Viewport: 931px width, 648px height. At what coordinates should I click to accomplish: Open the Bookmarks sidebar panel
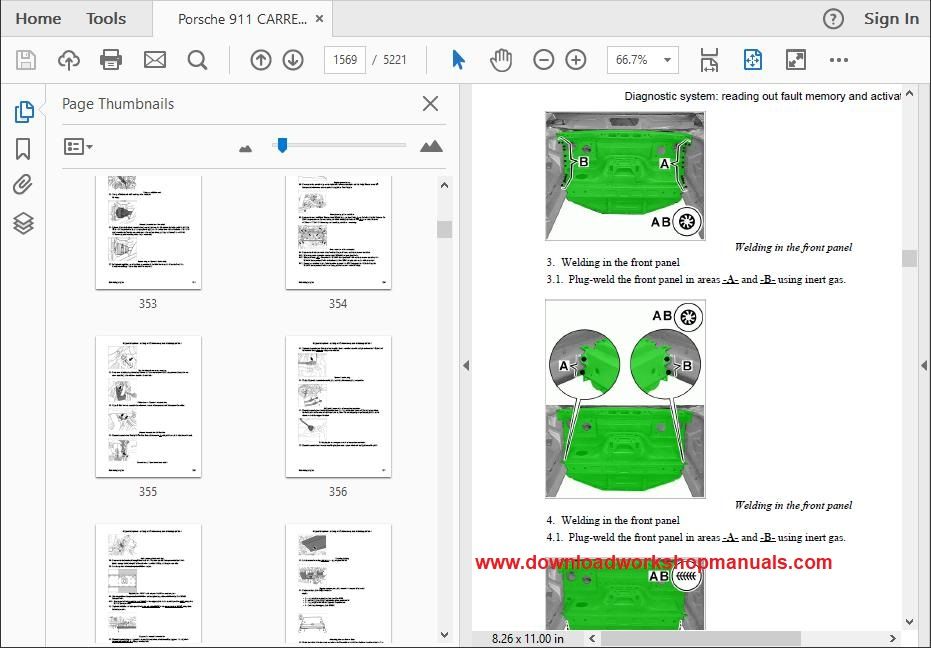(x=23, y=149)
